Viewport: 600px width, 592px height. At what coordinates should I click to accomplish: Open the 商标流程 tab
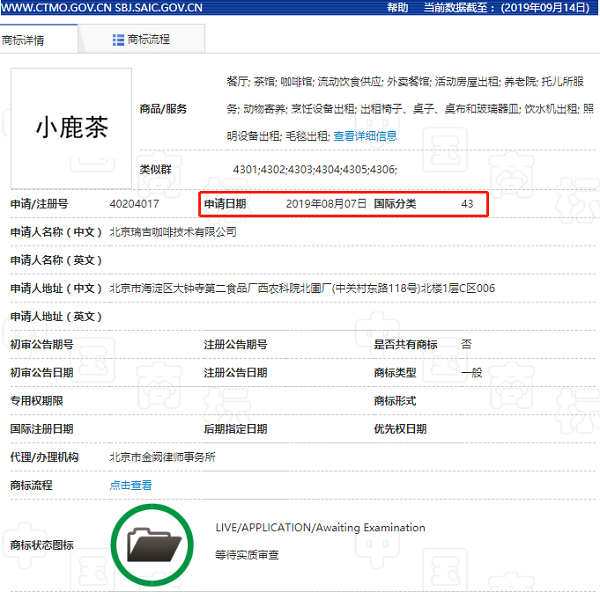coord(141,39)
